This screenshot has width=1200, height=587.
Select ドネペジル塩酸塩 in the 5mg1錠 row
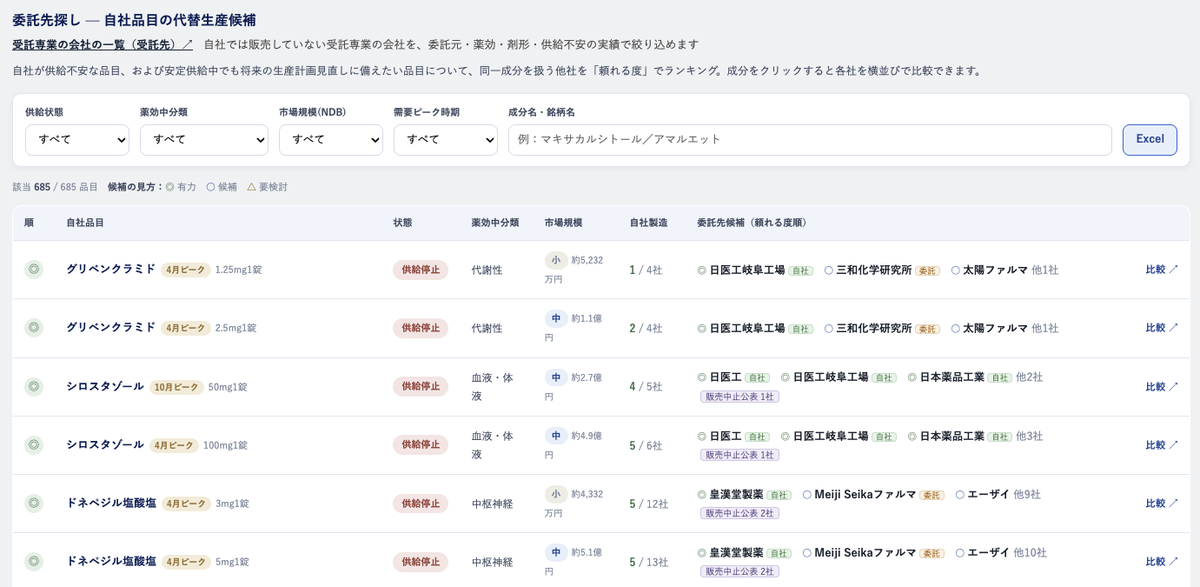pos(111,561)
